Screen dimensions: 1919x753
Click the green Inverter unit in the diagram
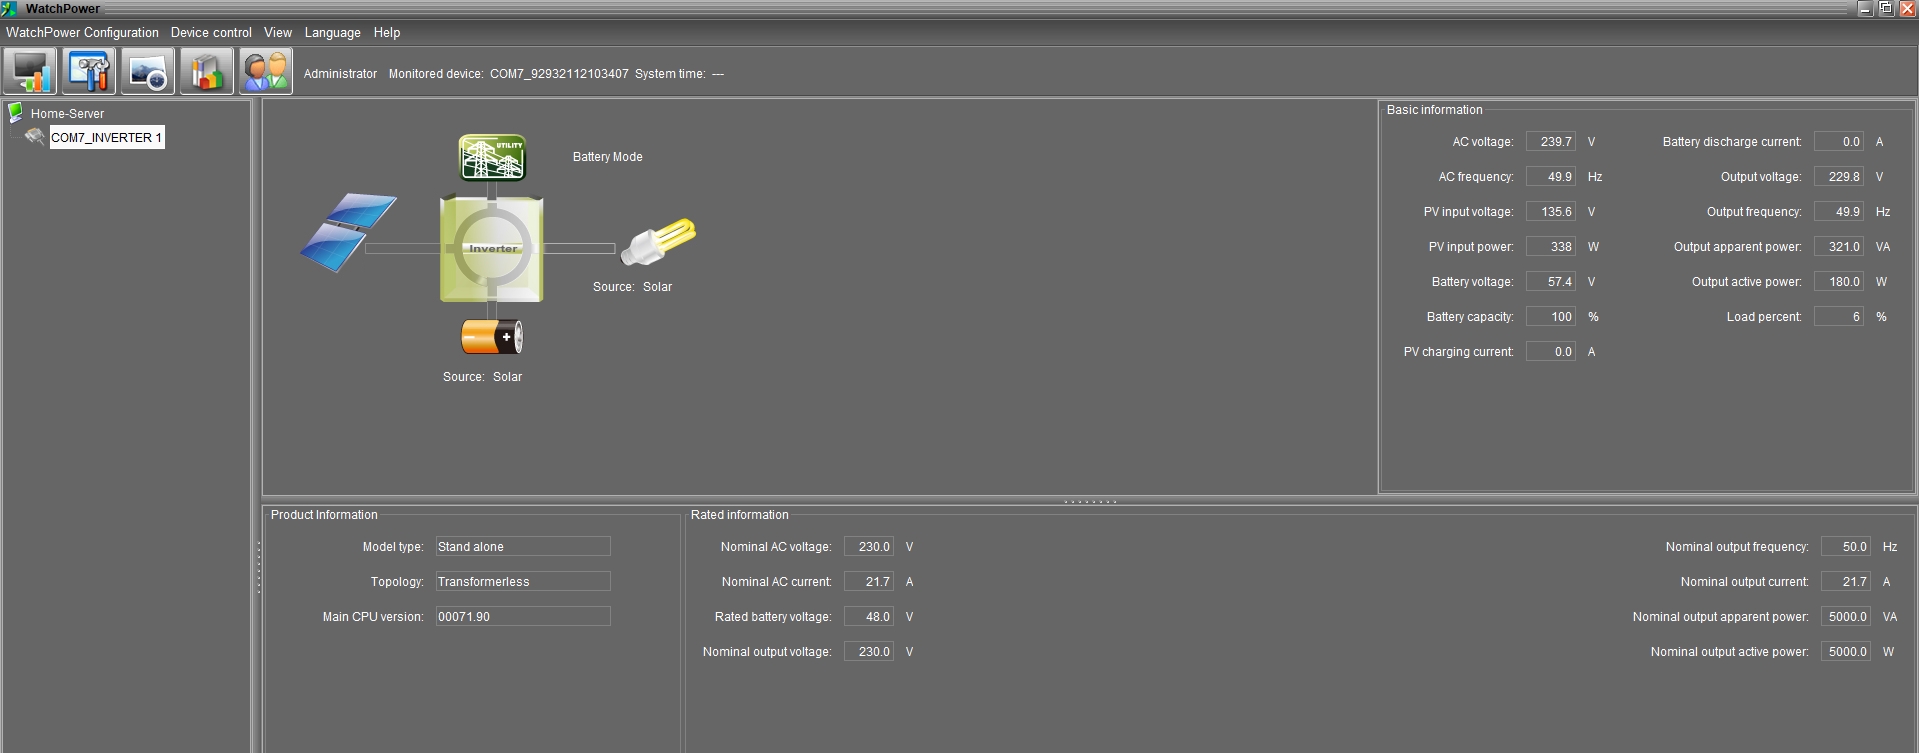[492, 249]
